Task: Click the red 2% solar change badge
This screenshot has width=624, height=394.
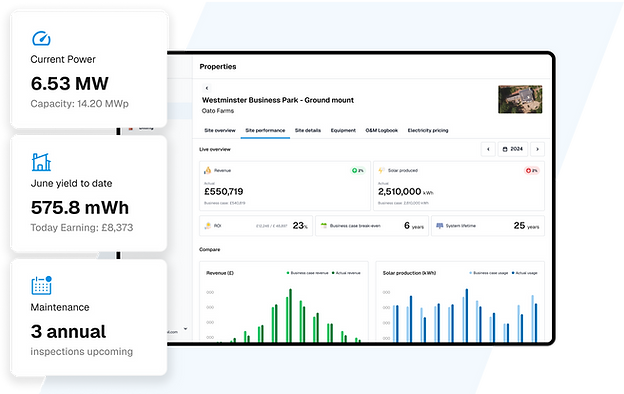Action: (531, 170)
